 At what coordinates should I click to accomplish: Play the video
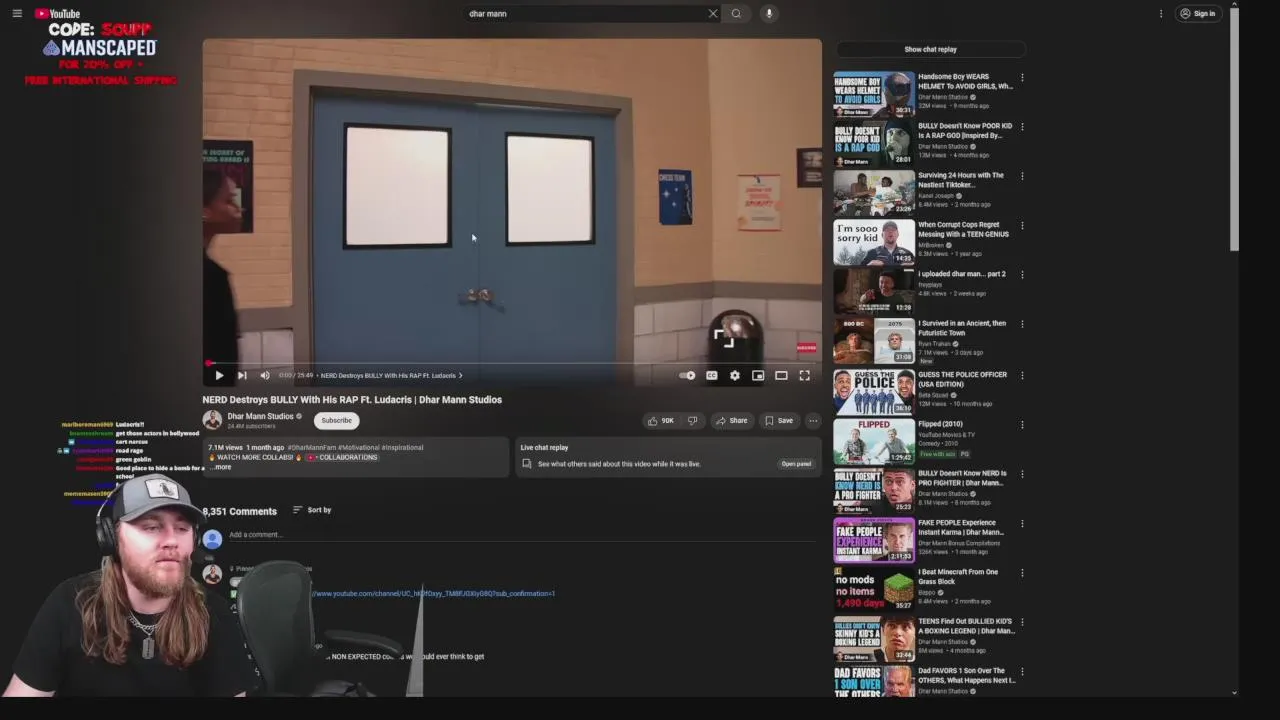click(219, 375)
